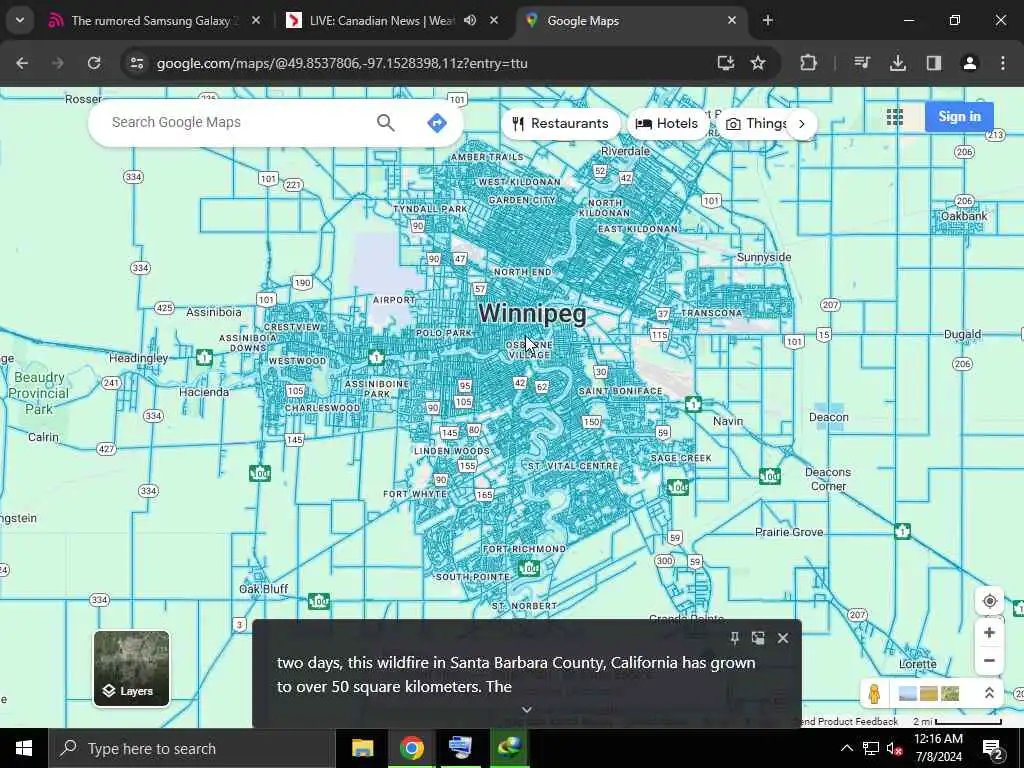Open the Chrome profile menu
This screenshot has width=1024, height=768.
click(x=970, y=63)
